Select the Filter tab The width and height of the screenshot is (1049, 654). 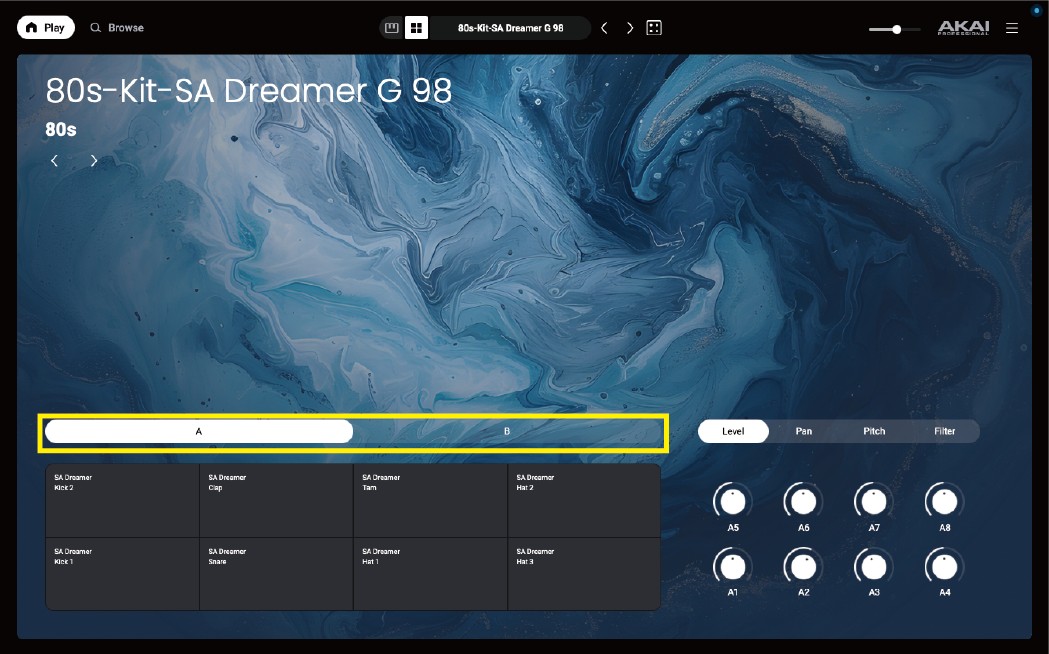click(944, 431)
